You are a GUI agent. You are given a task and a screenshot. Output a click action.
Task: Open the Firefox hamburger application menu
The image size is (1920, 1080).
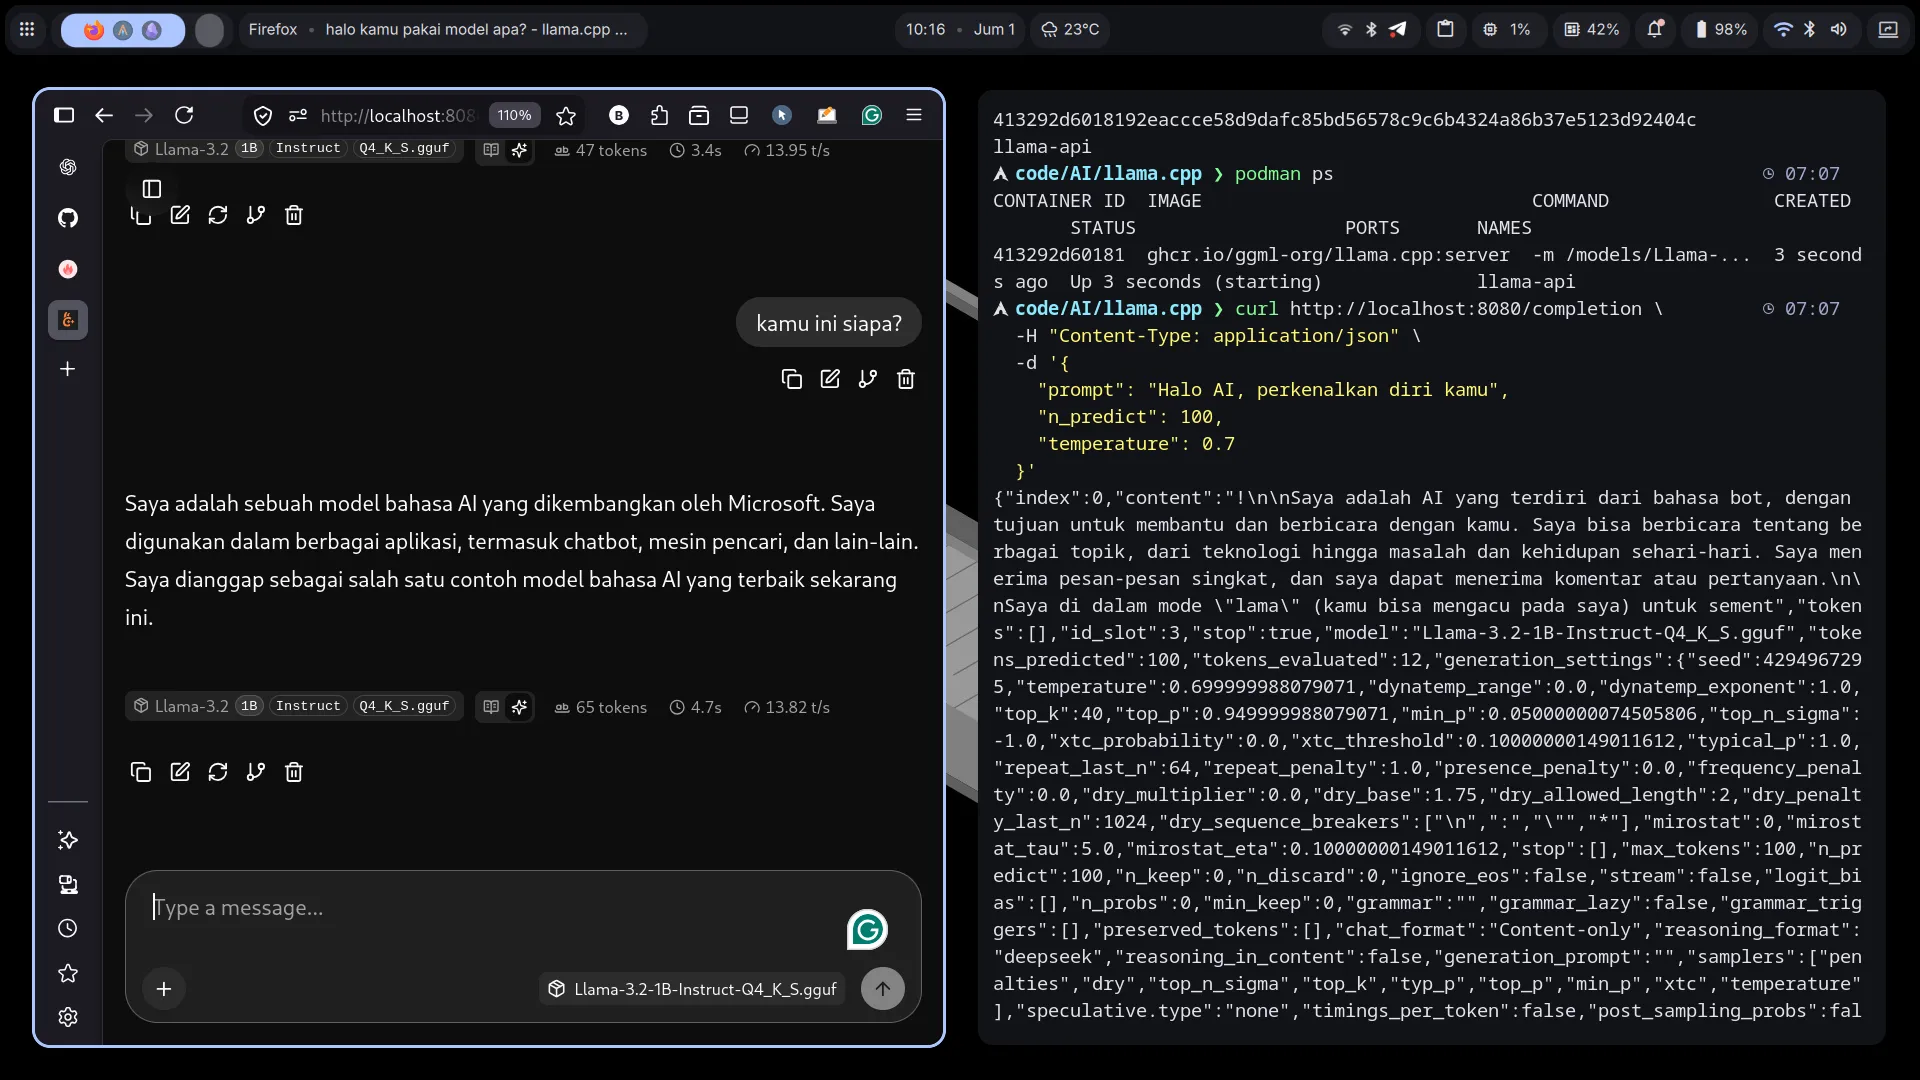[914, 115]
